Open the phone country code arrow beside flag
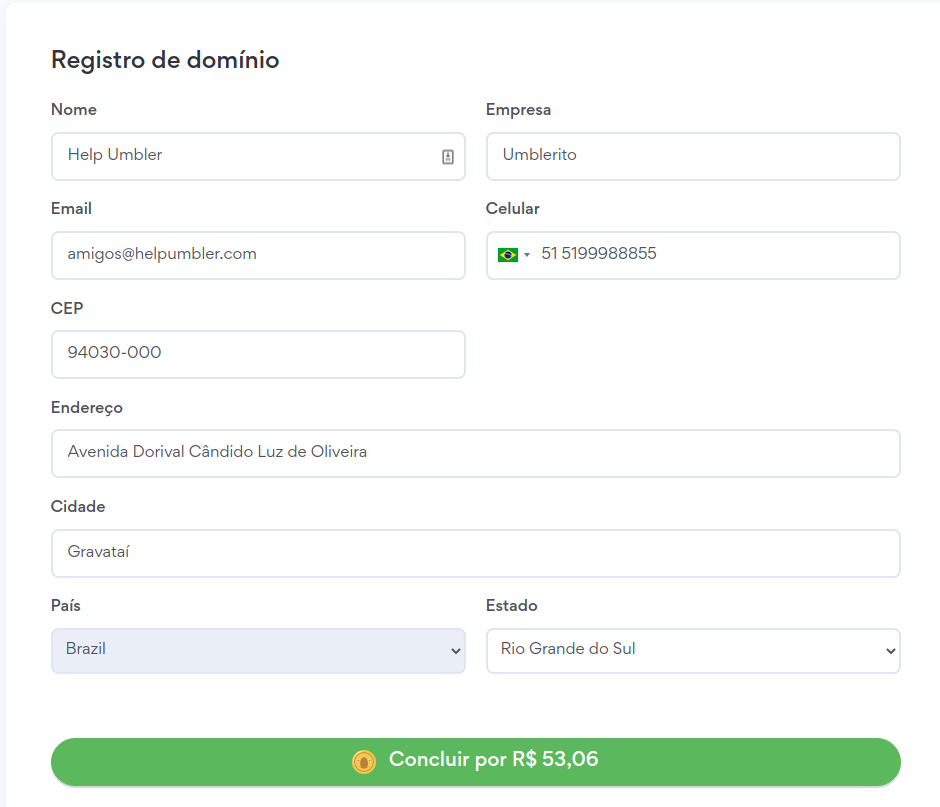This screenshot has height=807, width=940. (527, 256)
